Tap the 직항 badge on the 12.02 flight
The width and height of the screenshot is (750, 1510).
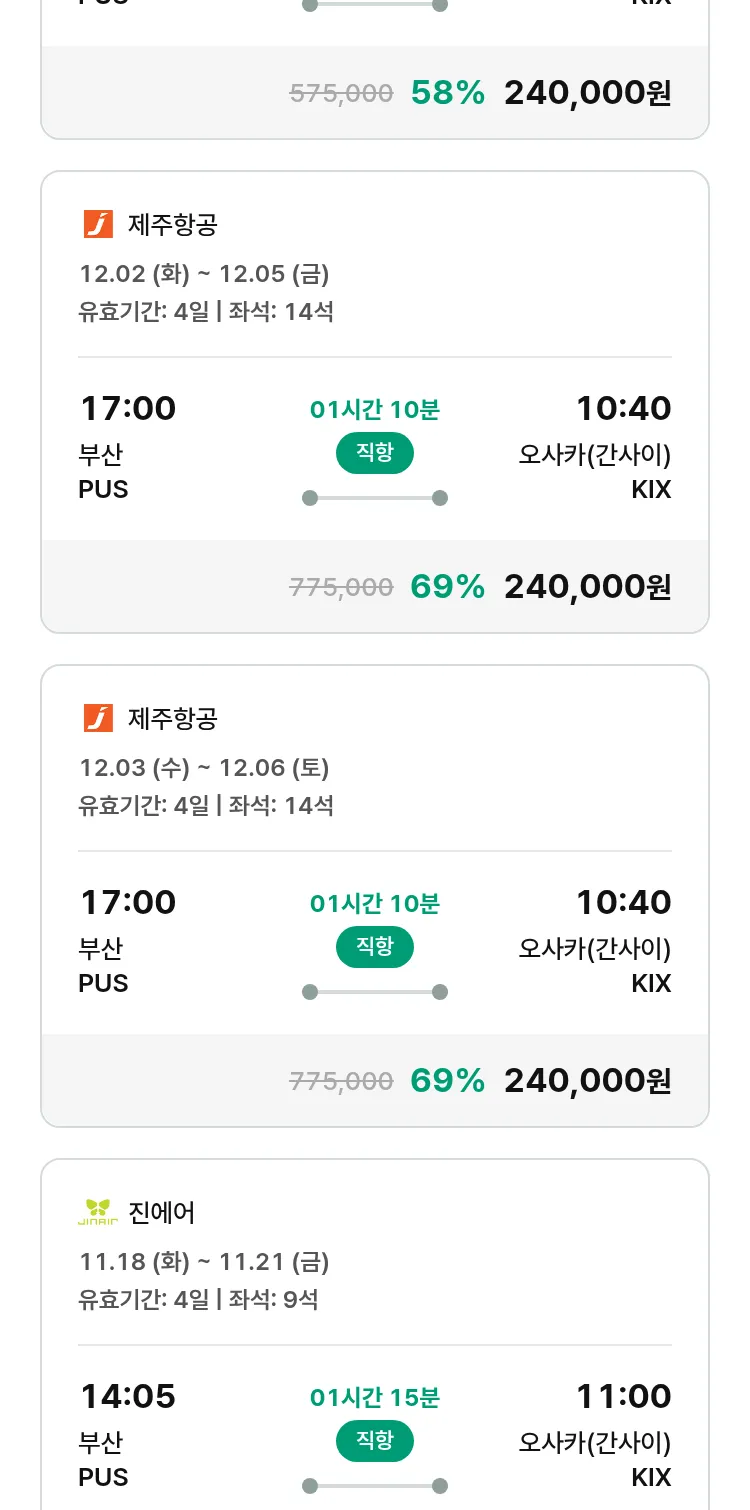tap(375, 453)
